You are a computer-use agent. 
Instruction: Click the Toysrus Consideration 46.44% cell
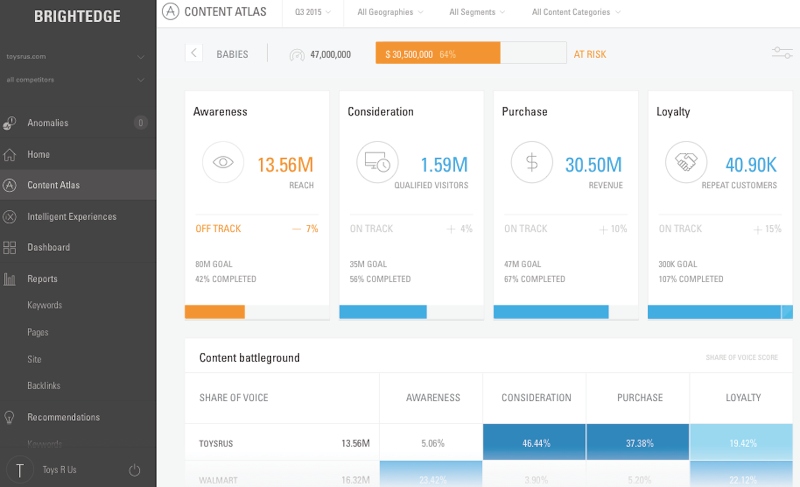(x=534, y=443)
